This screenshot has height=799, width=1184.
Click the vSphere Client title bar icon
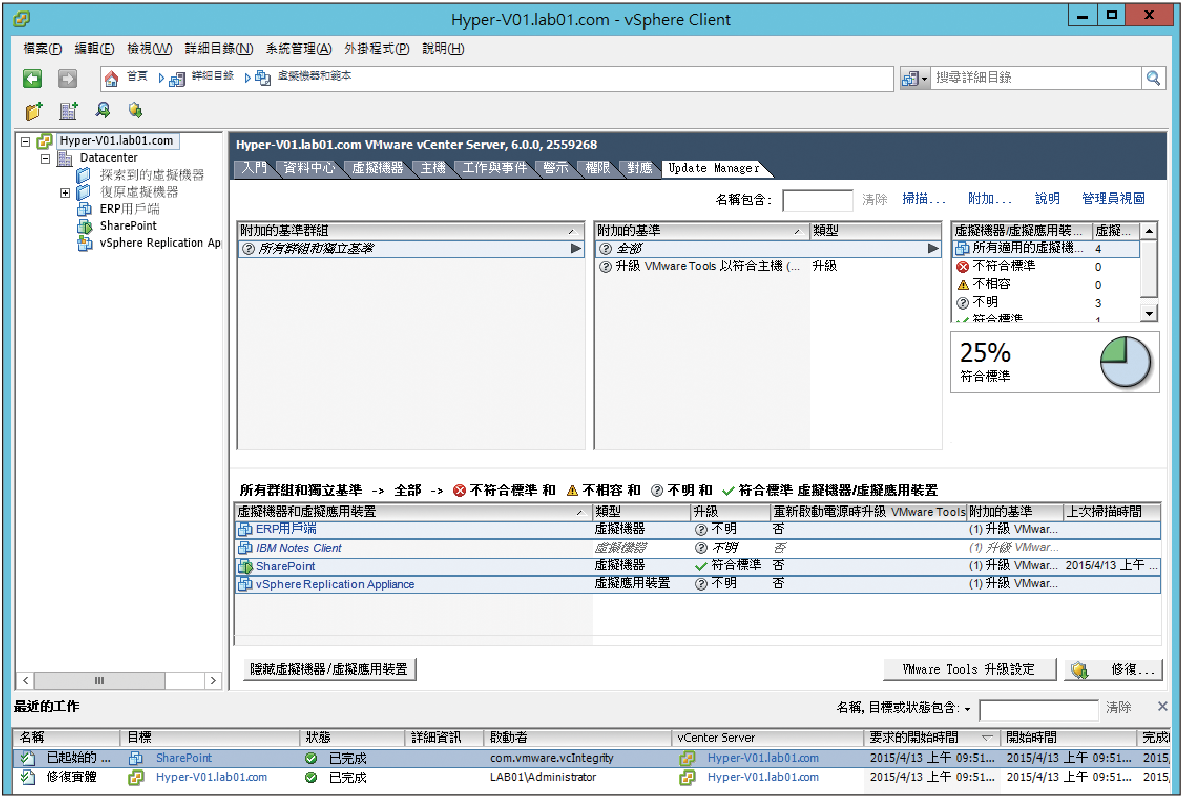21,18
